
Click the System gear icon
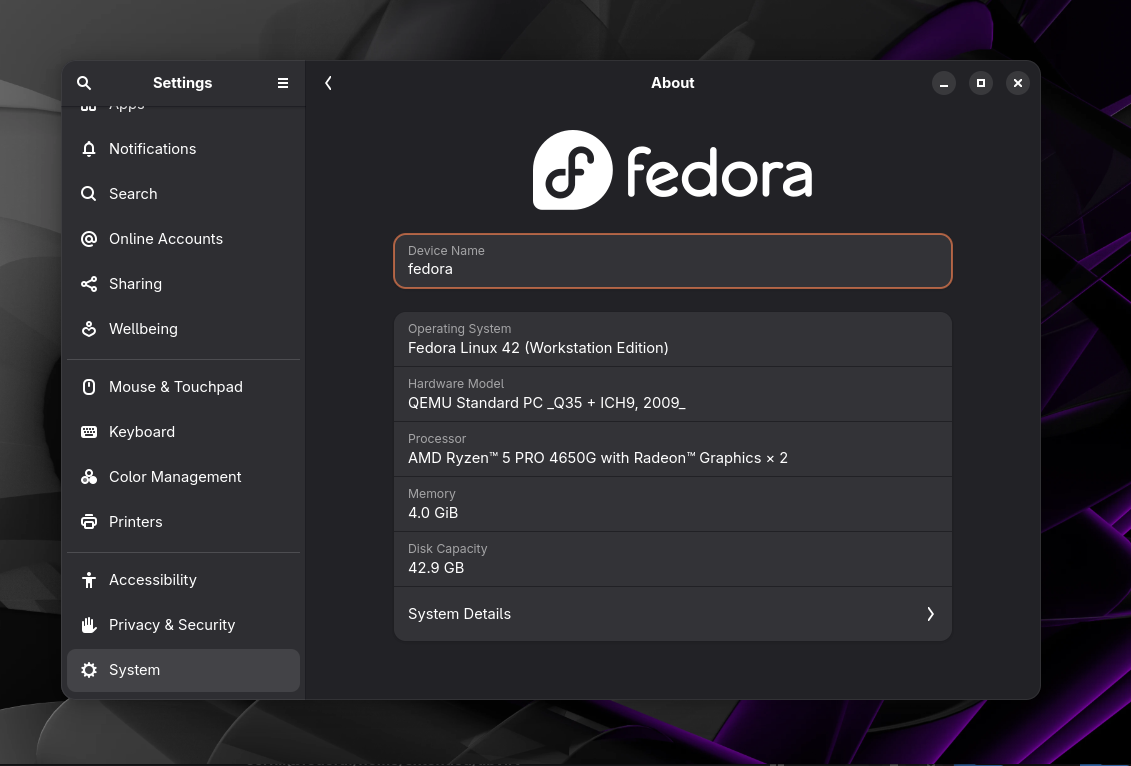pos(88,669)
